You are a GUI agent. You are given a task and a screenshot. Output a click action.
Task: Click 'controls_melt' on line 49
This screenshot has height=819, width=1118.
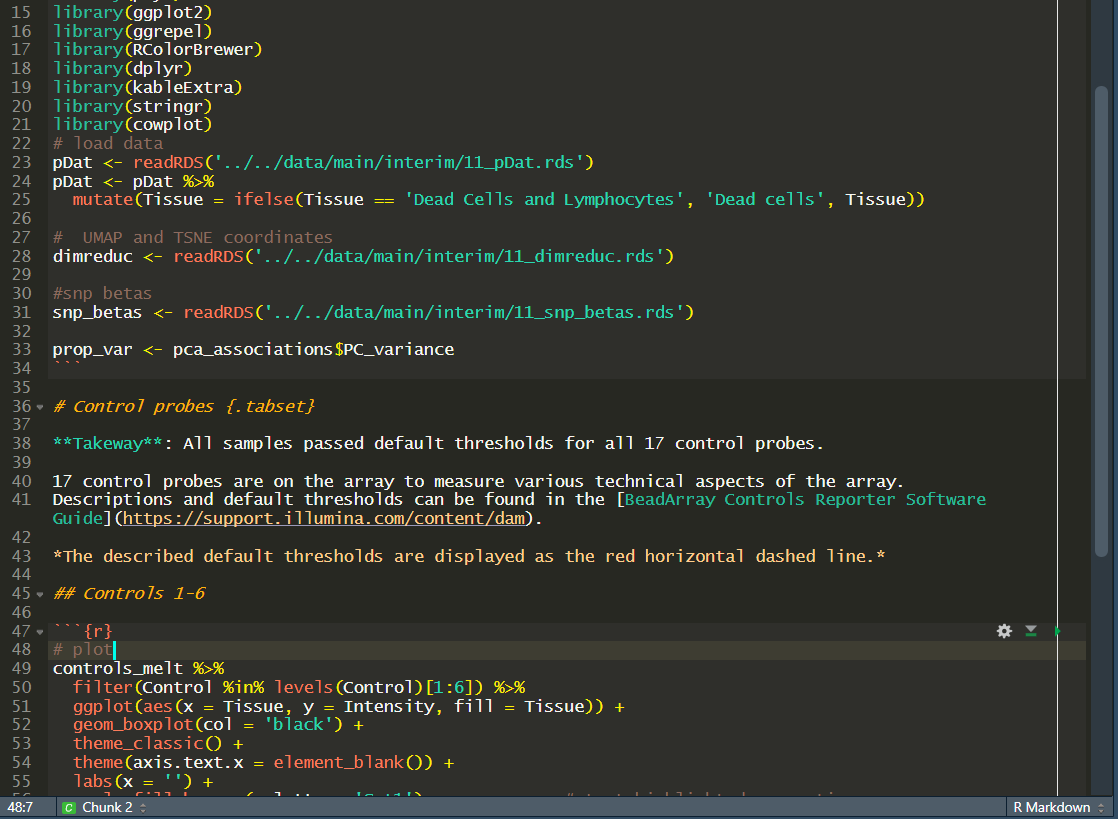tap(118, 669)
